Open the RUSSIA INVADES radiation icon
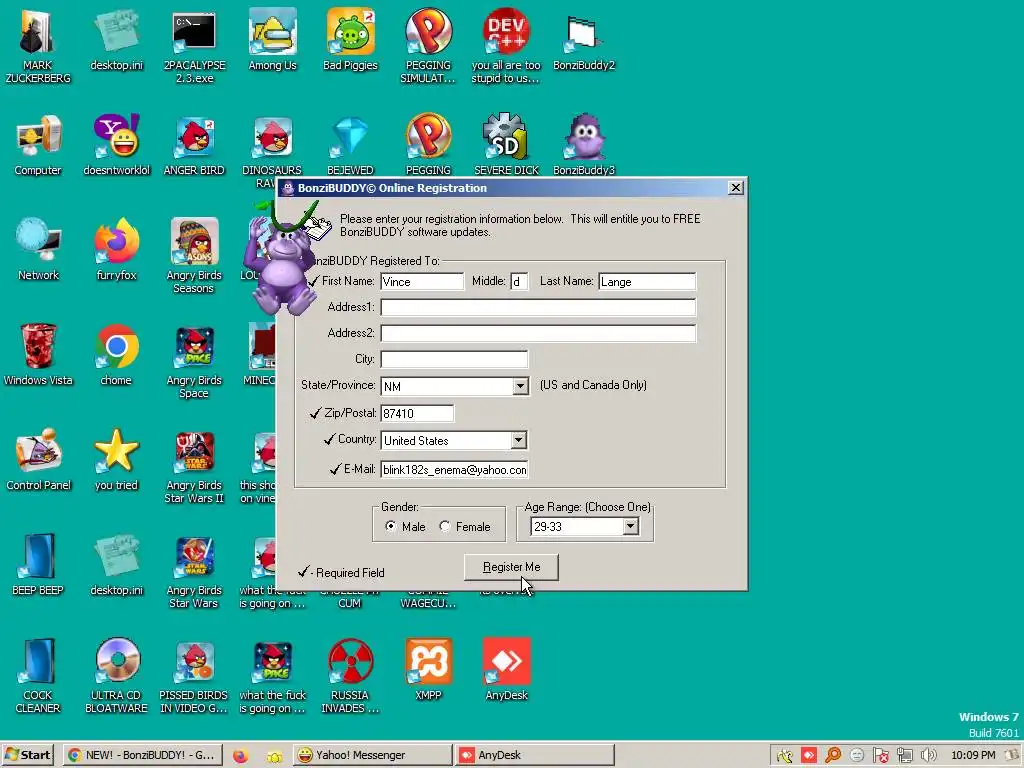 (351, 675)
